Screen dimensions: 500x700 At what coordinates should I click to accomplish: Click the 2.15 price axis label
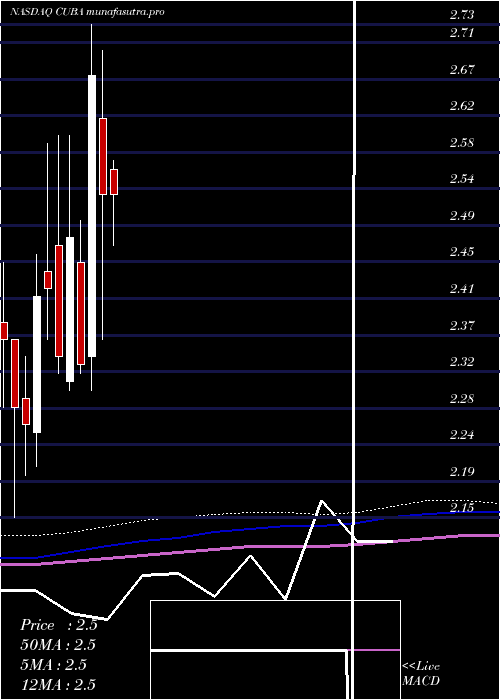click(462, 508)
